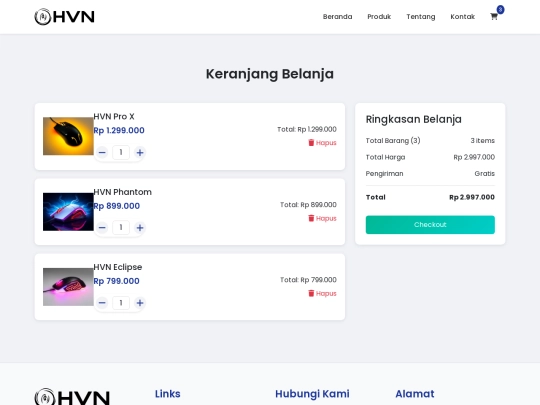Screen dimensions: 540x405
Task: Open the shopping cart icon in header
Action: coord(494,17)
